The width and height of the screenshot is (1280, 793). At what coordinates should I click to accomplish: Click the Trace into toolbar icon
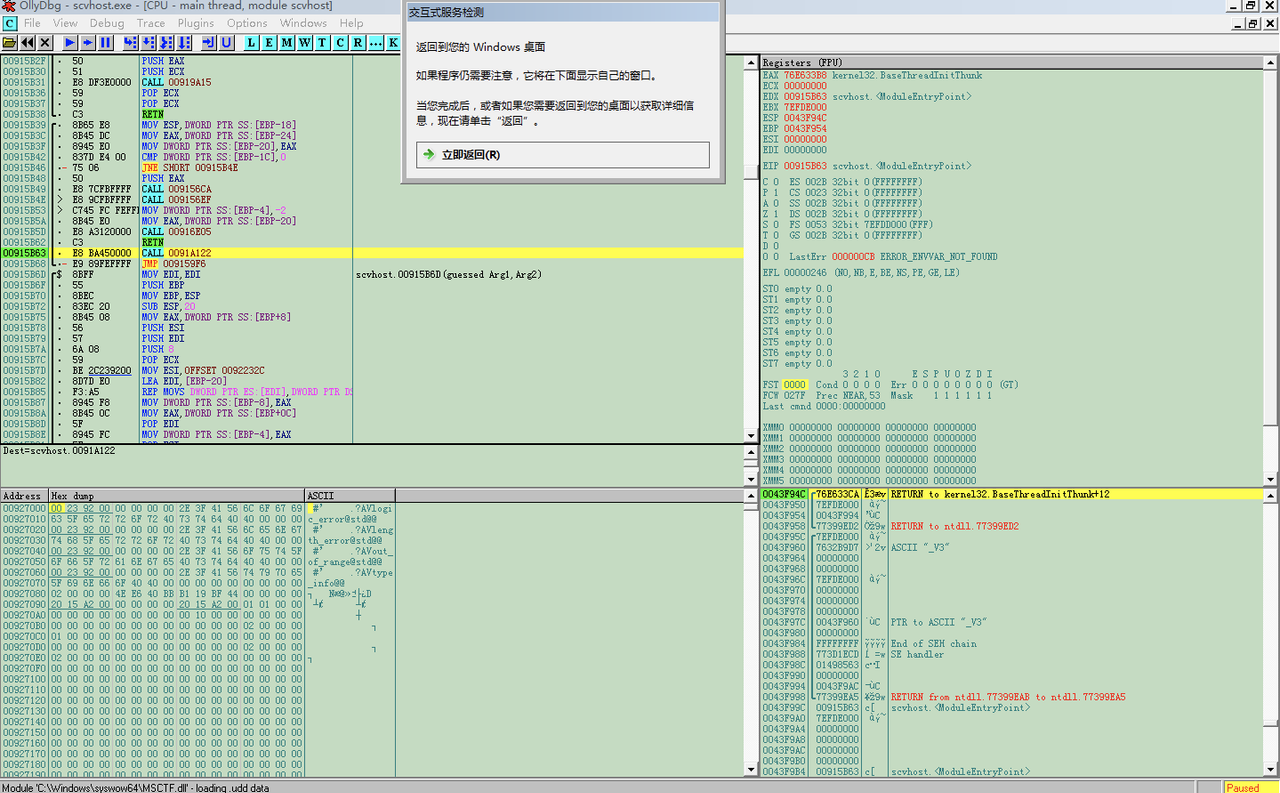167,42
